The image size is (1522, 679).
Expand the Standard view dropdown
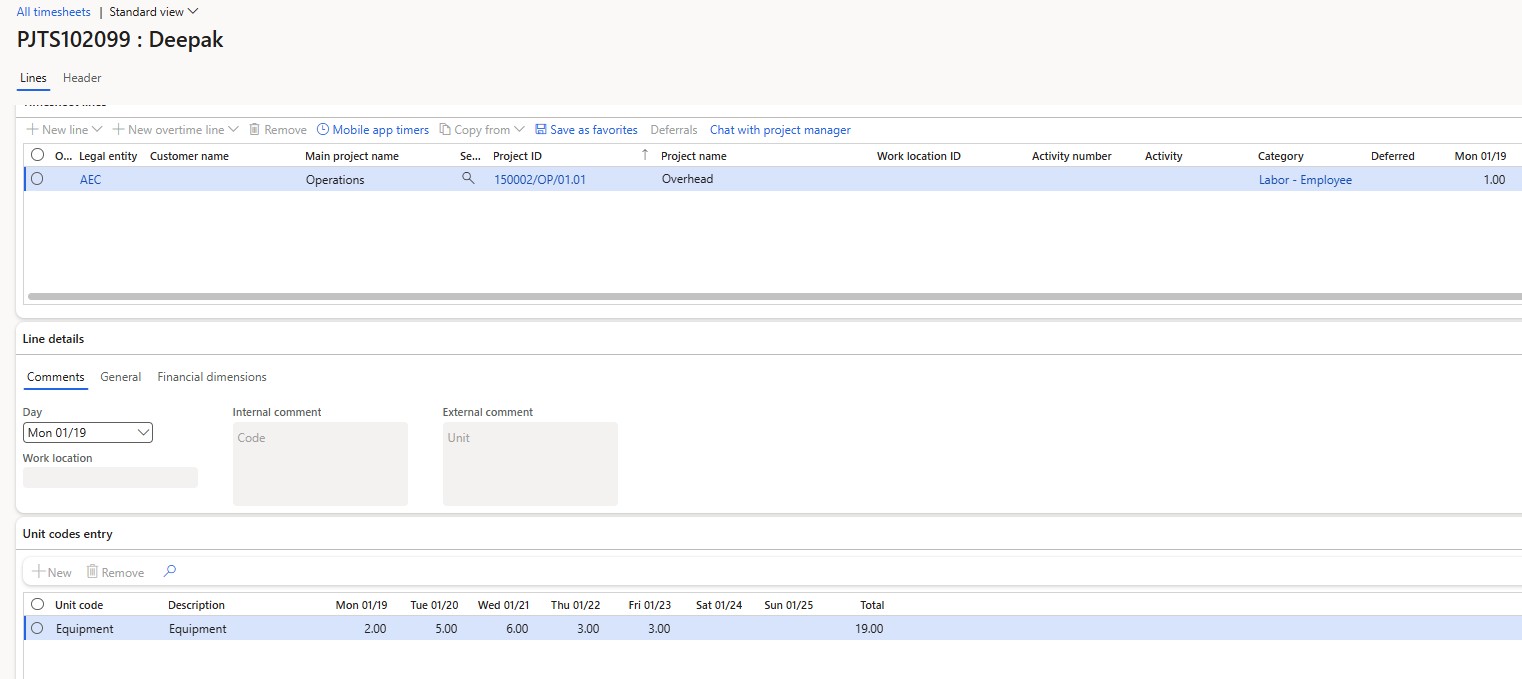point(154,12)
